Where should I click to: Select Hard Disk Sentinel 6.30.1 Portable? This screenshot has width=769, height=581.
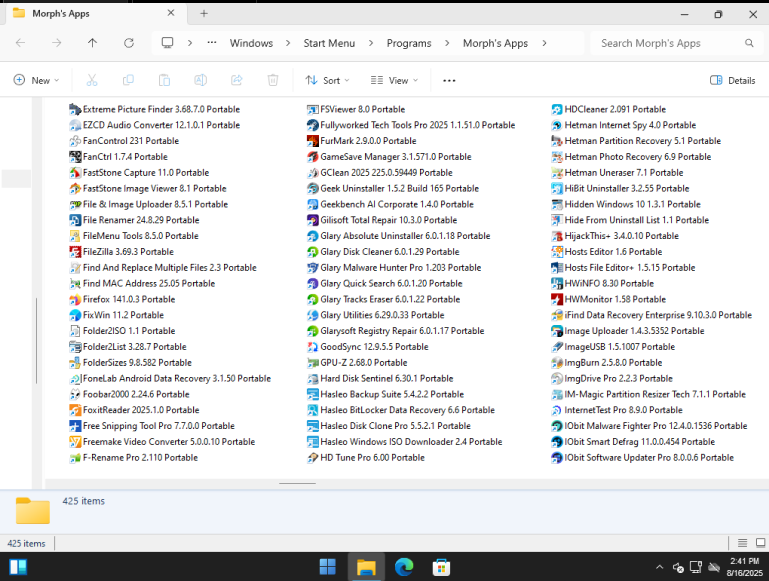click(x=380, y=379)
